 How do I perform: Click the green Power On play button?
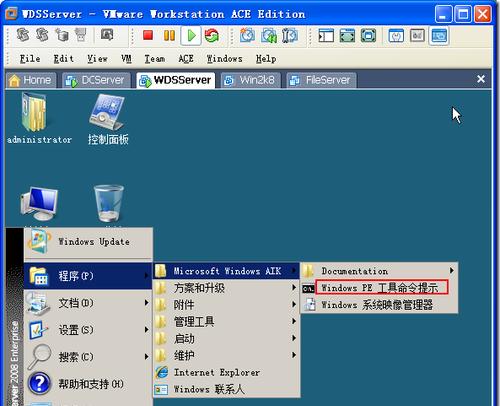coord(191,35)
